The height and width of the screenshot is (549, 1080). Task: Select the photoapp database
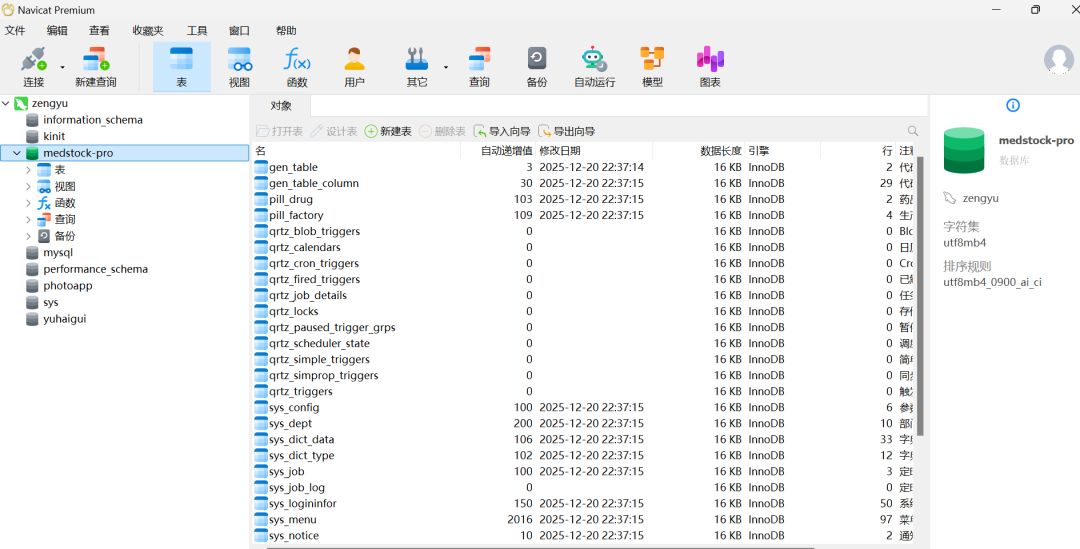tap(68, 286)
